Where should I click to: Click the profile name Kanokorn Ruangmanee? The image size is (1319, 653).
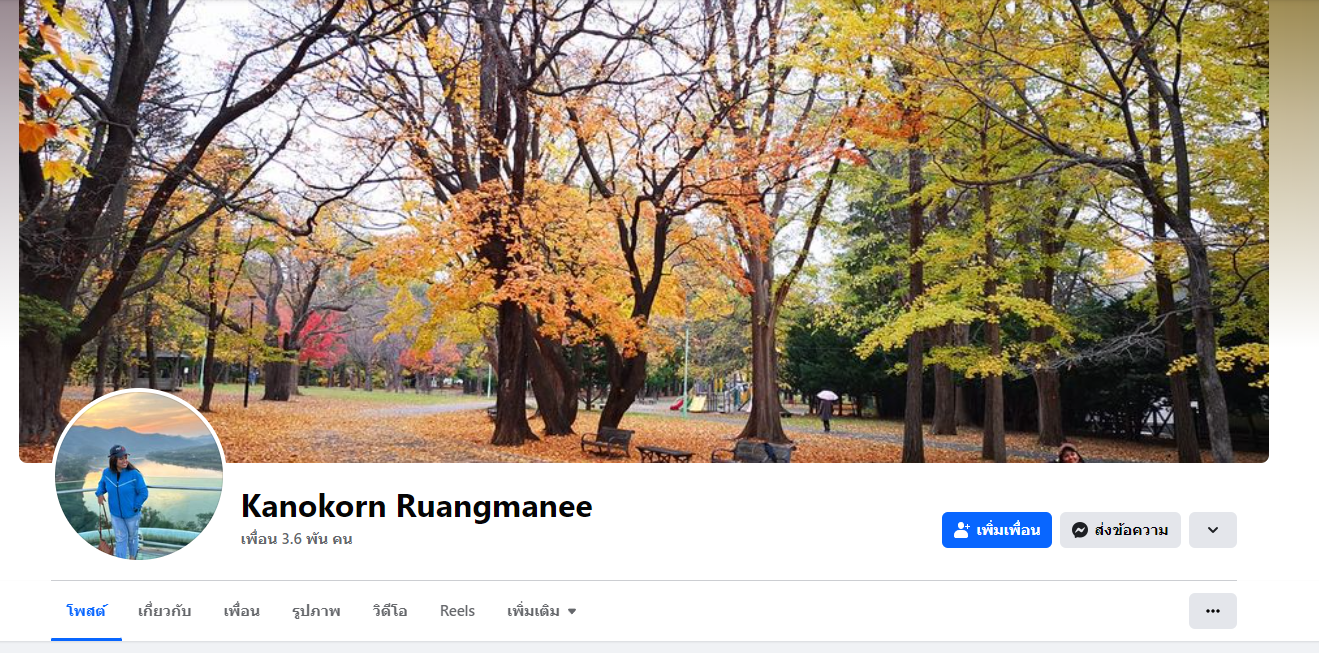[x=417, y=506]
